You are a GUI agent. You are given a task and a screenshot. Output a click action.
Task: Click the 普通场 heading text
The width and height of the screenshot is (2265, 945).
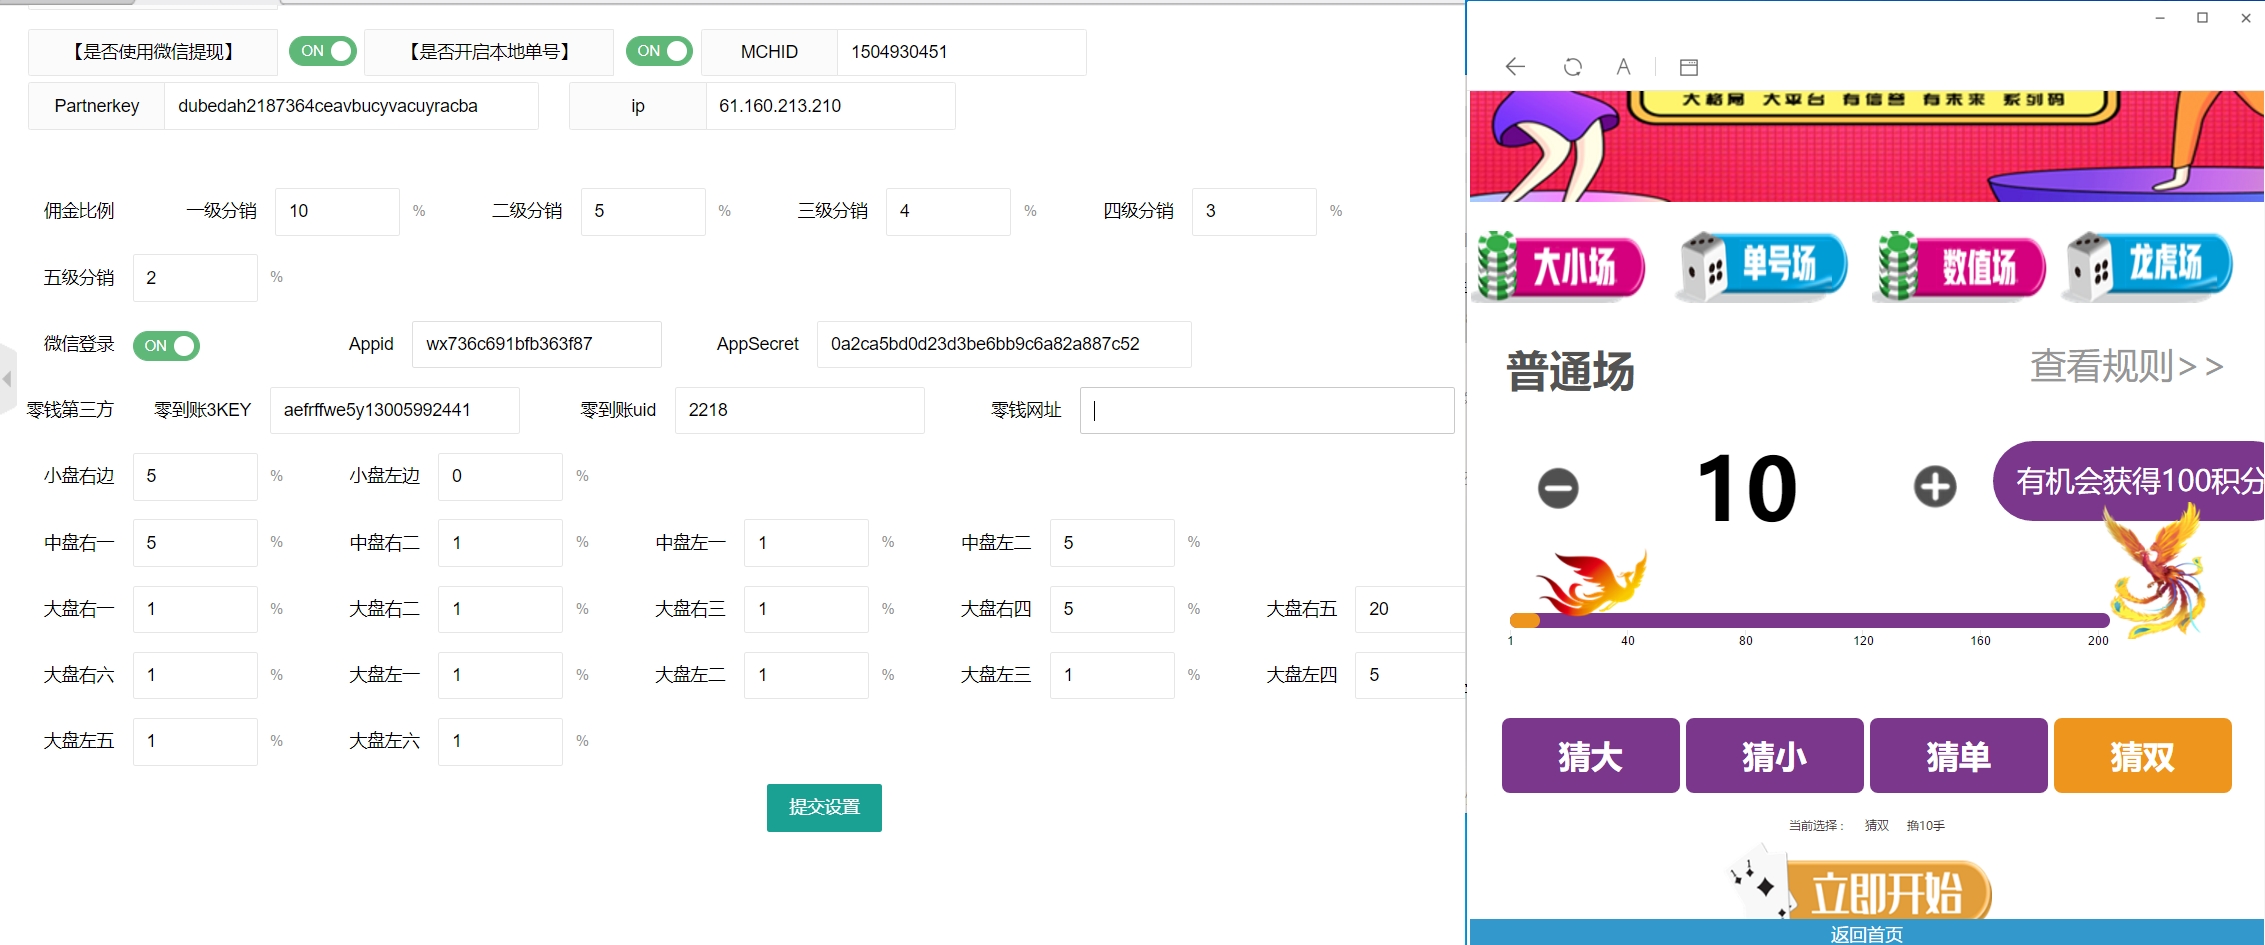1570,371
